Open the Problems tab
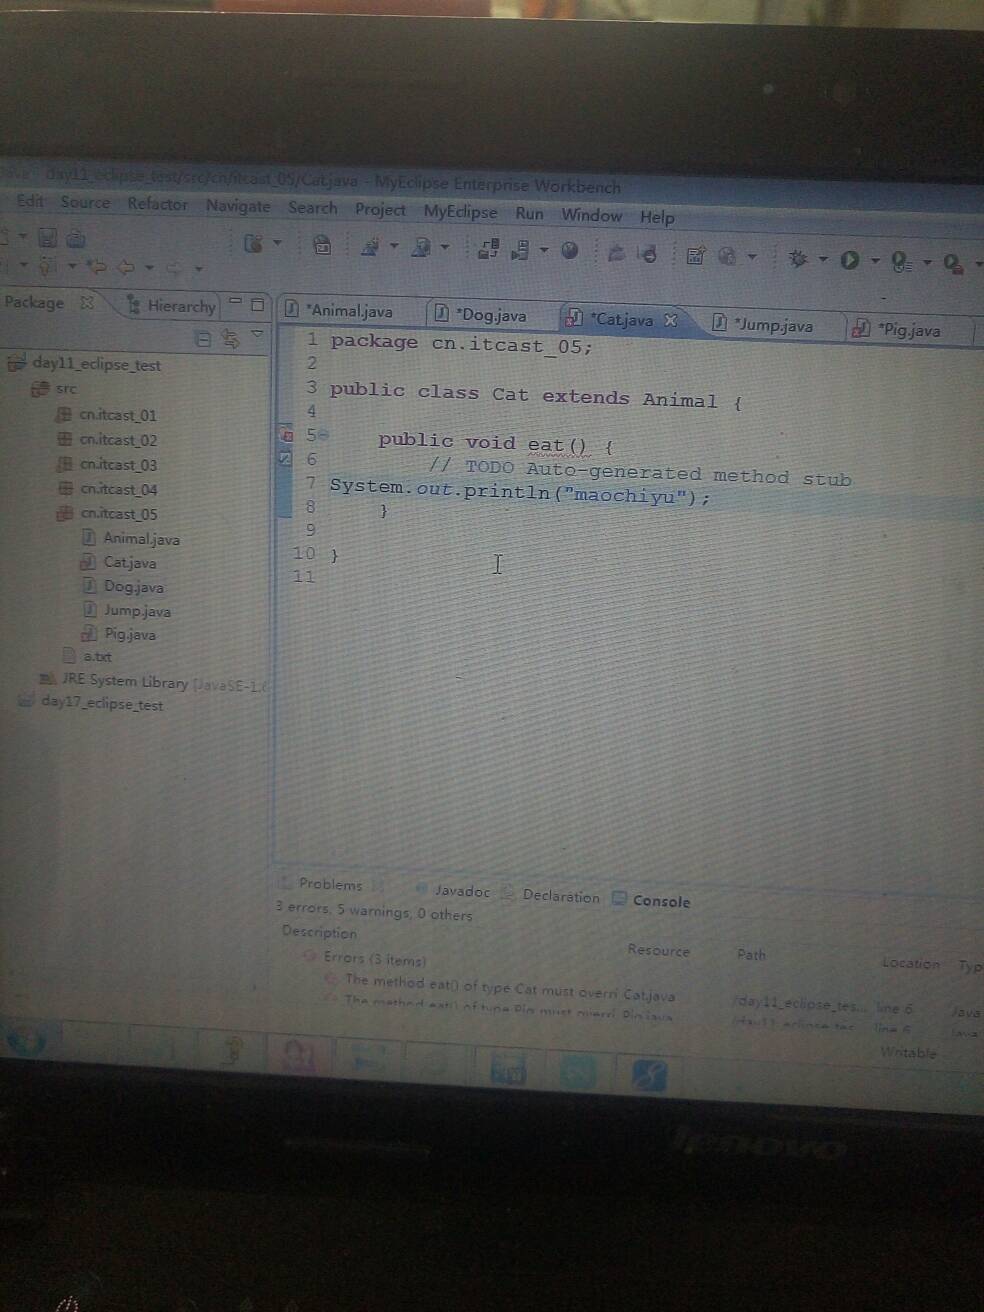This screenshot has width=984, height=1312. pyautogui.click(x=330, y=884)
